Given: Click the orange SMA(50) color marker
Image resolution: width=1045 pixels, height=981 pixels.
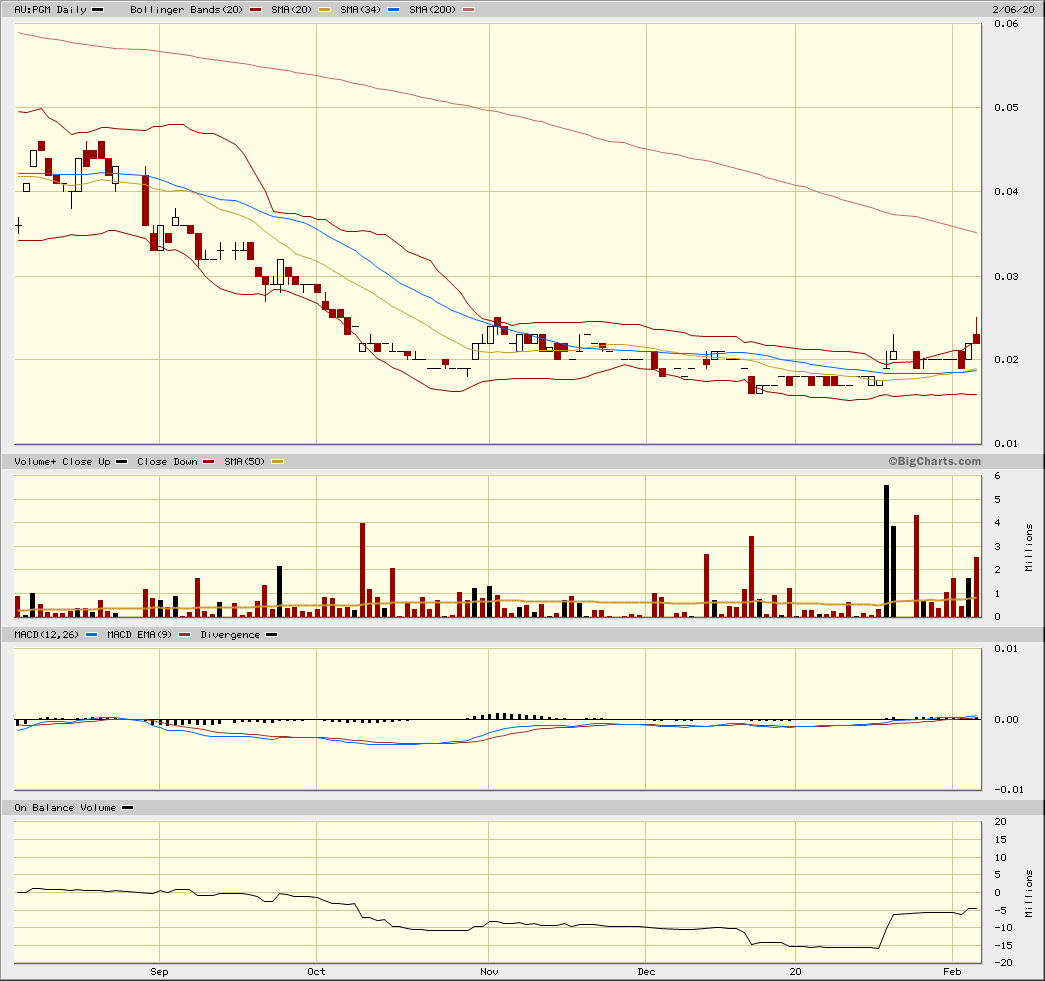Looking at the screenshot, I should 277,462.
